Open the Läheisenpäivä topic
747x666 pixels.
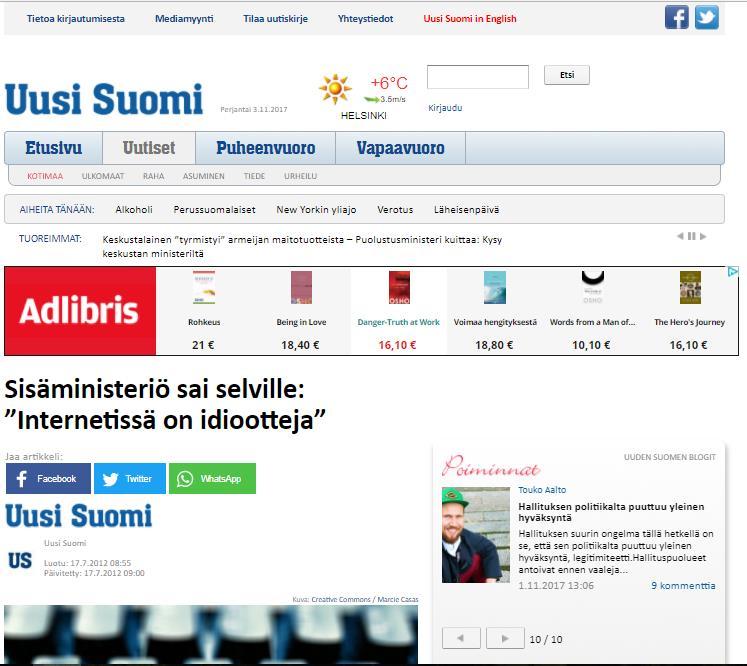pos(466,210)
